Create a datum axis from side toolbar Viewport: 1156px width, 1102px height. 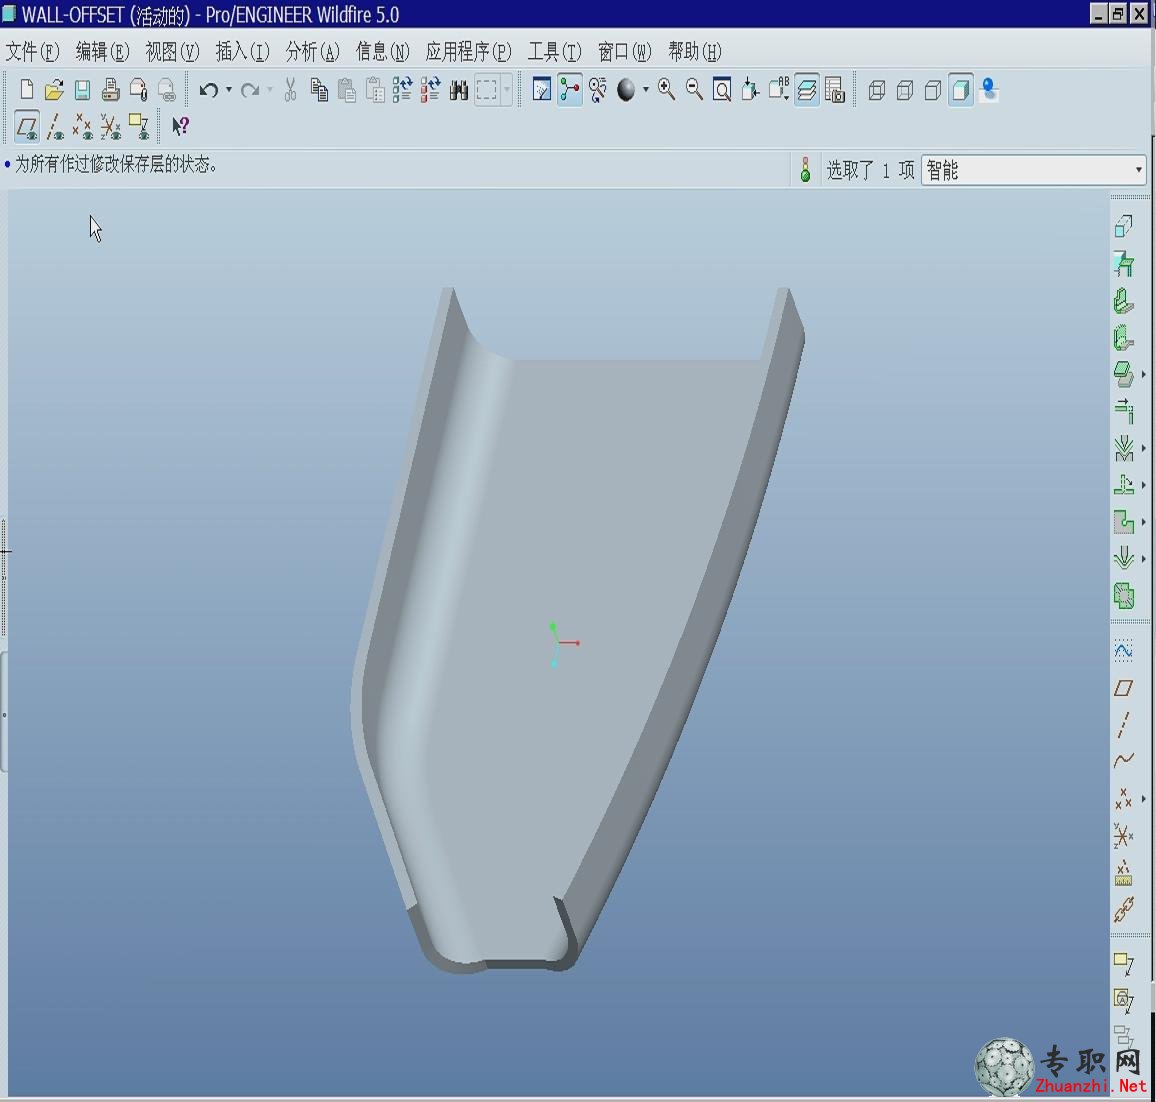1123,725
